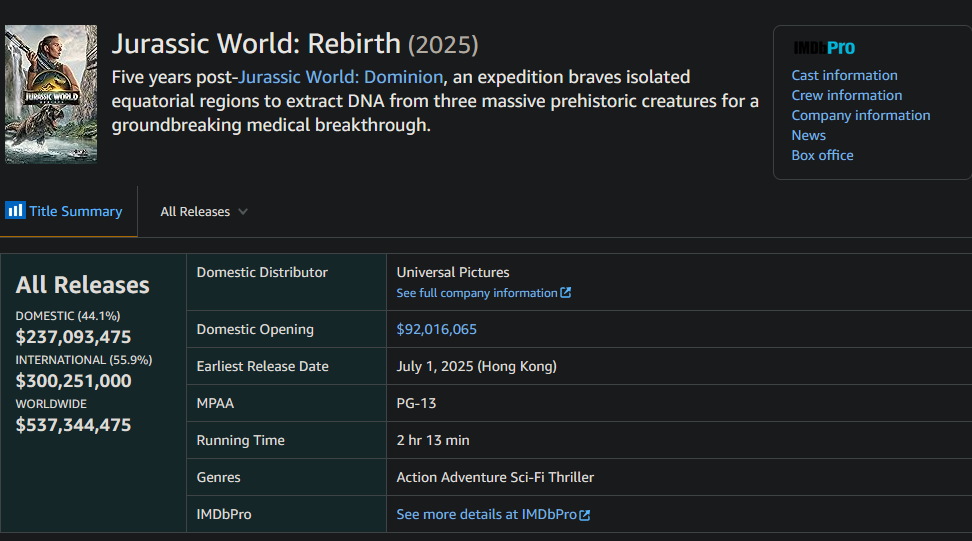Click the IMDbPro logo
Viewport: 972px width, 541px height.
click(x=824, y=48)
